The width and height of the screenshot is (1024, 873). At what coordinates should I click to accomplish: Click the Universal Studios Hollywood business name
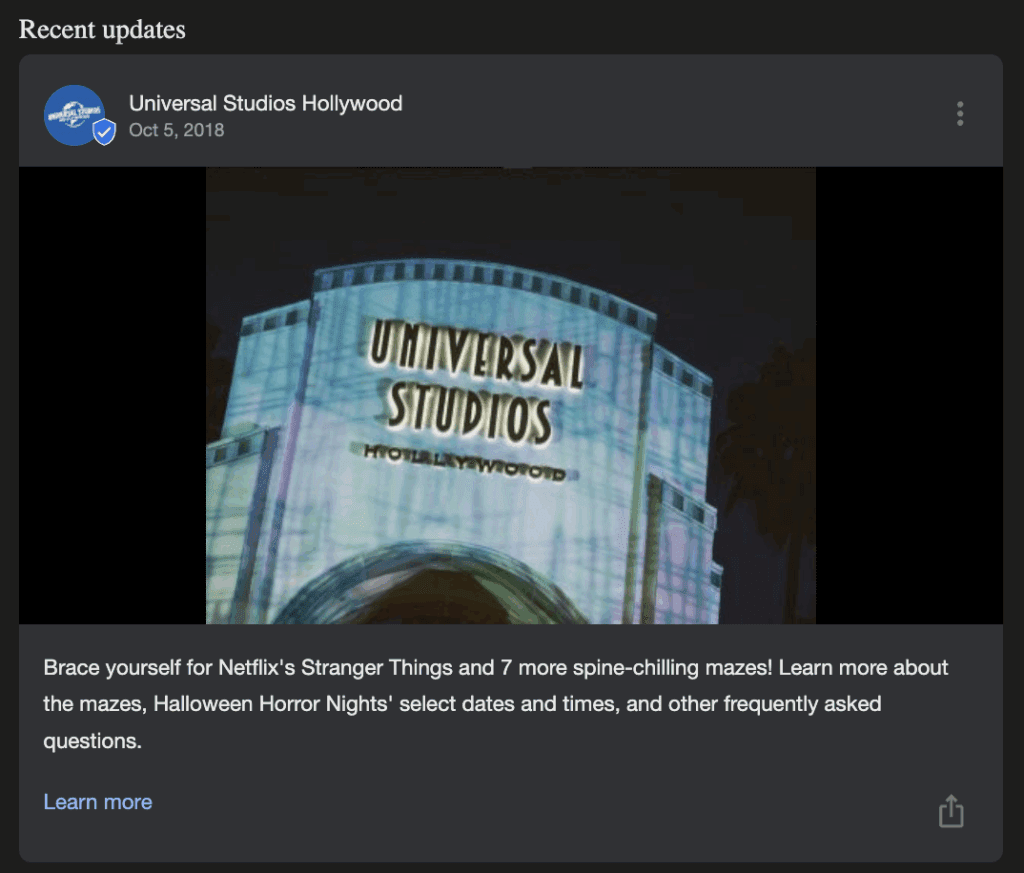[266, 103]
